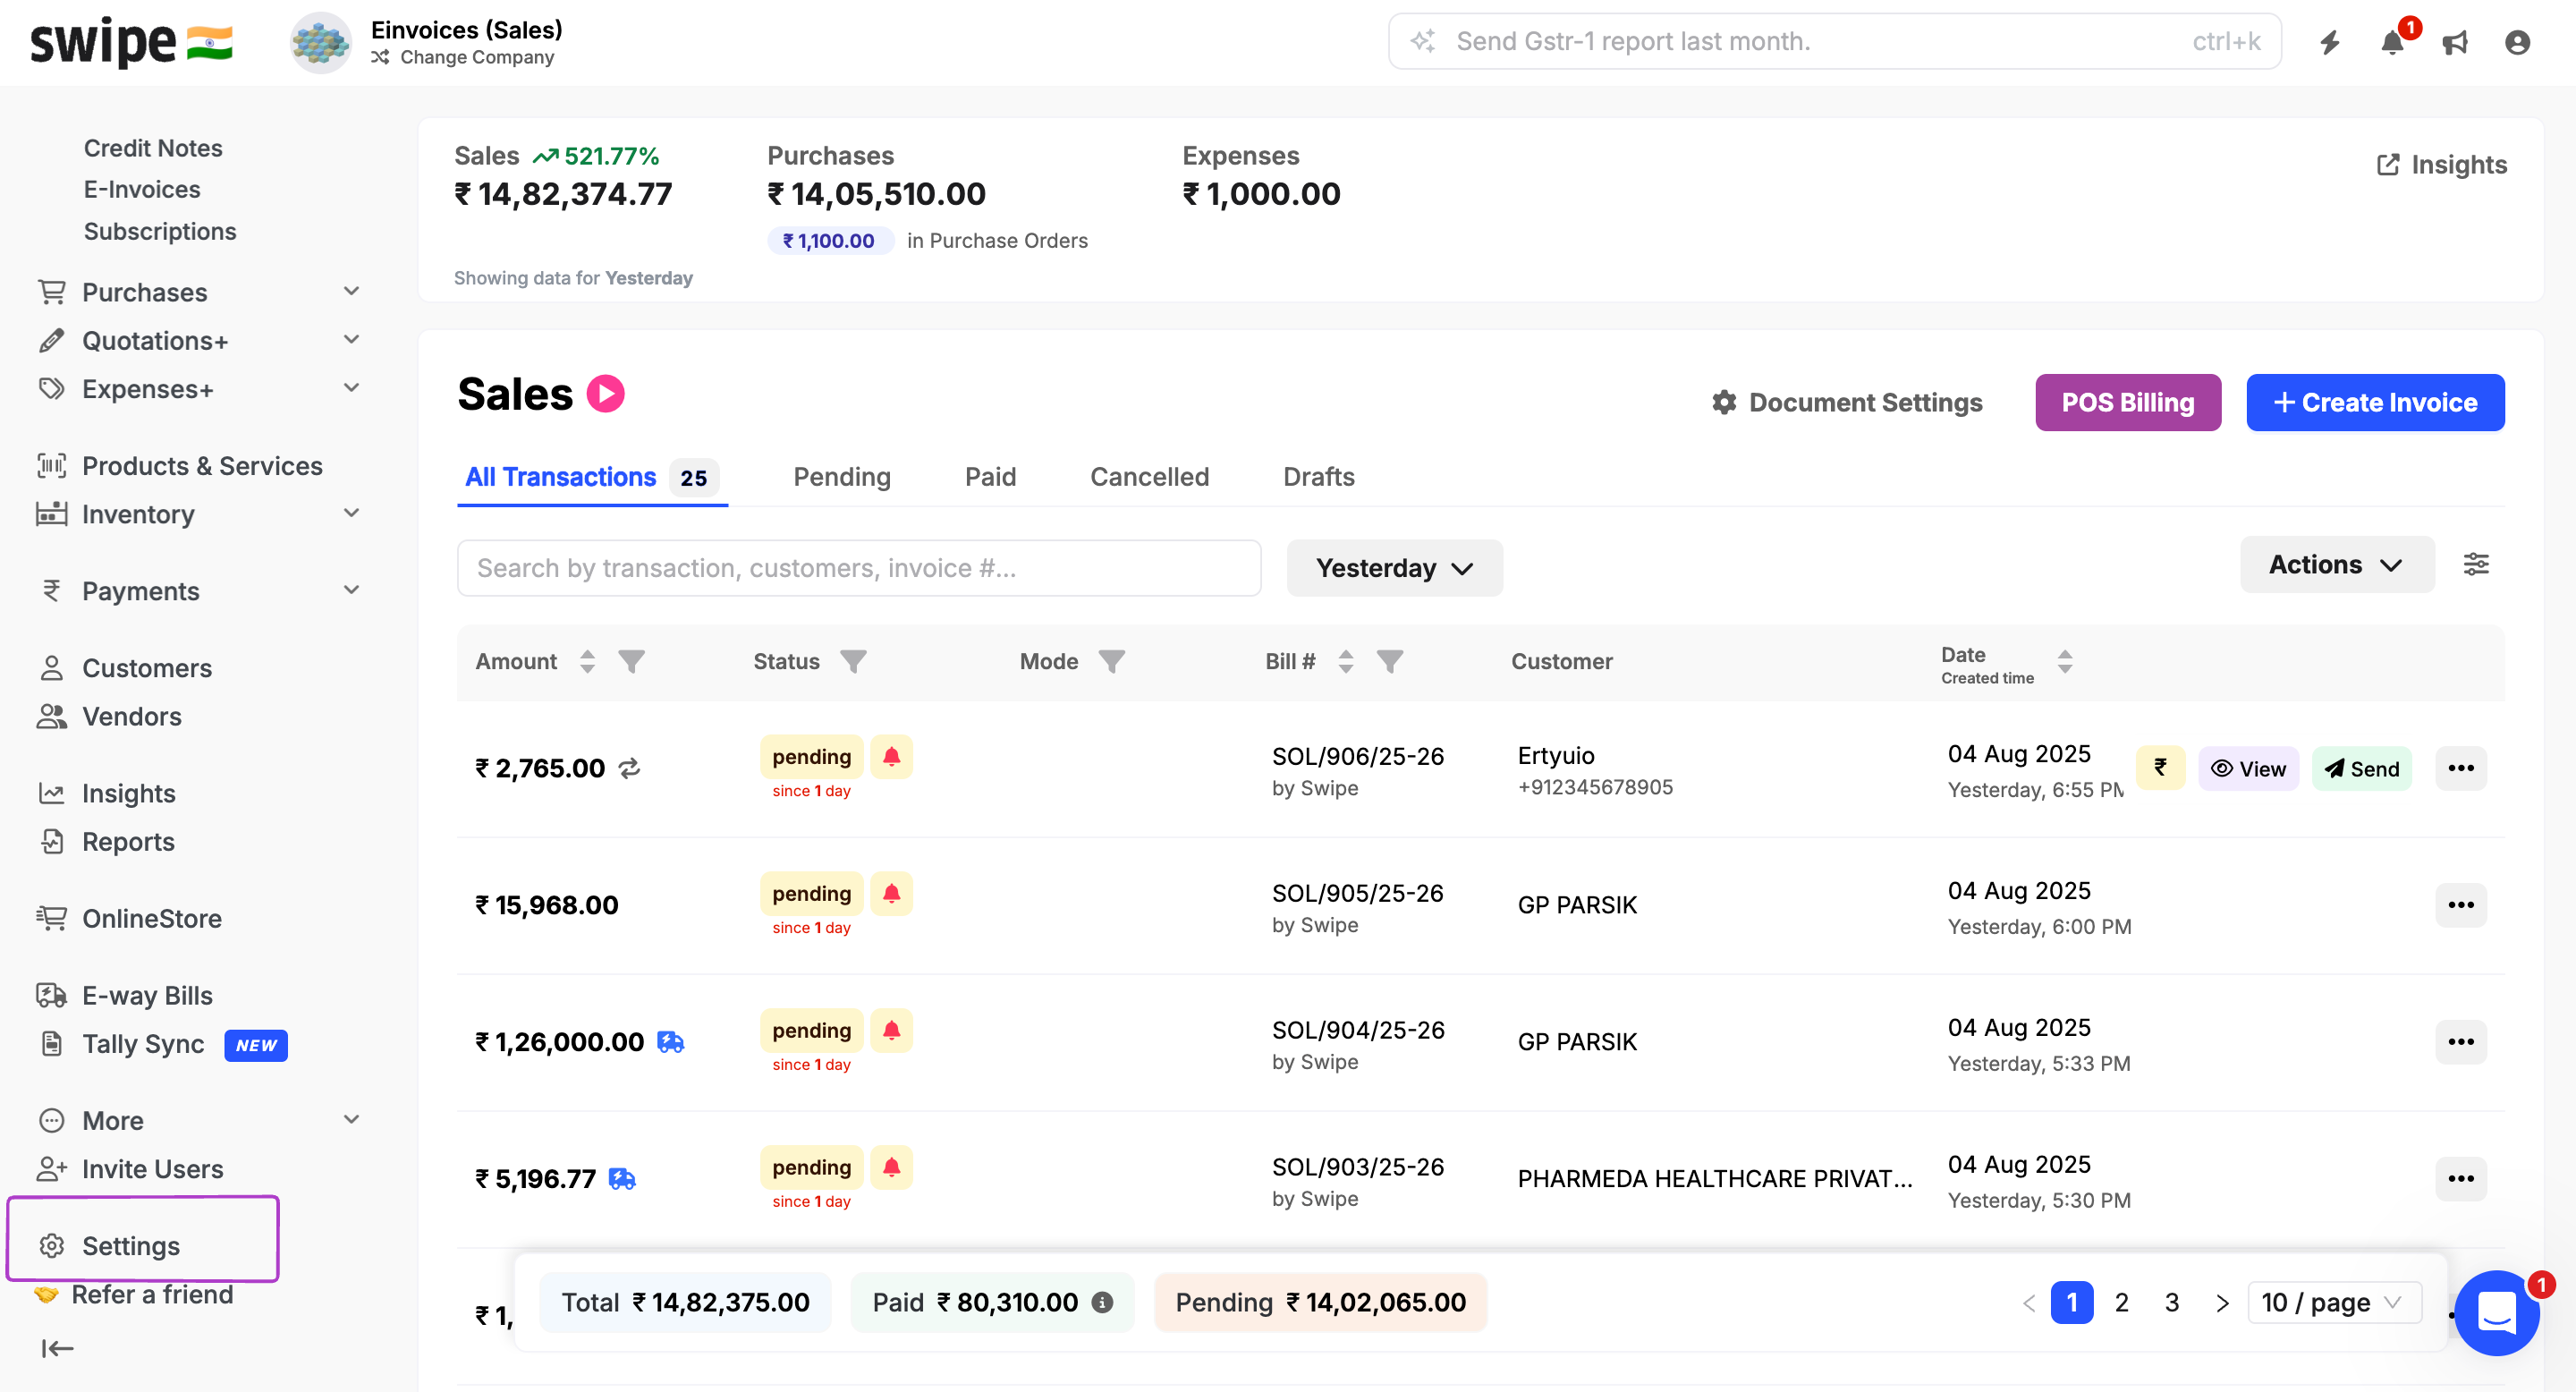Click the notification bell in top bar
This screenshot has height=1392, width=2576.
pyautogui.click(x=2391, y=42)
